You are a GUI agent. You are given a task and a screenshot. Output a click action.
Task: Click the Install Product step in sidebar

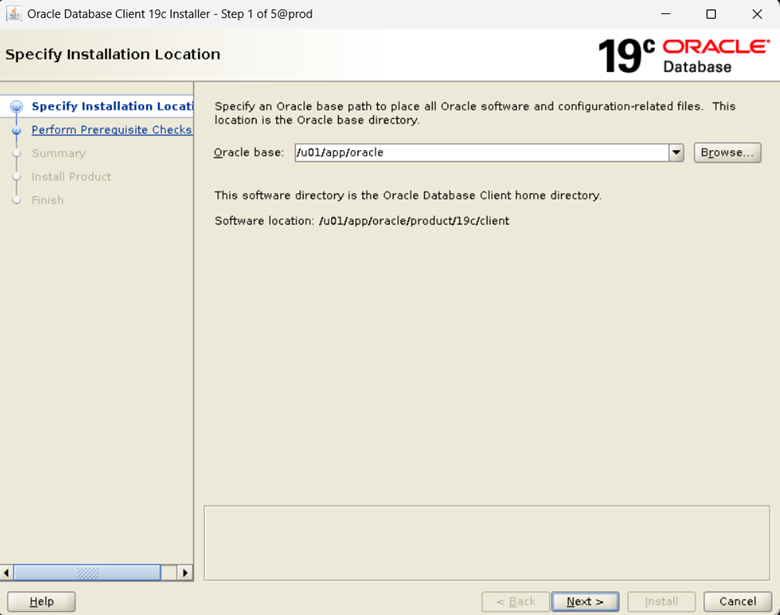(x=71, y=177)
